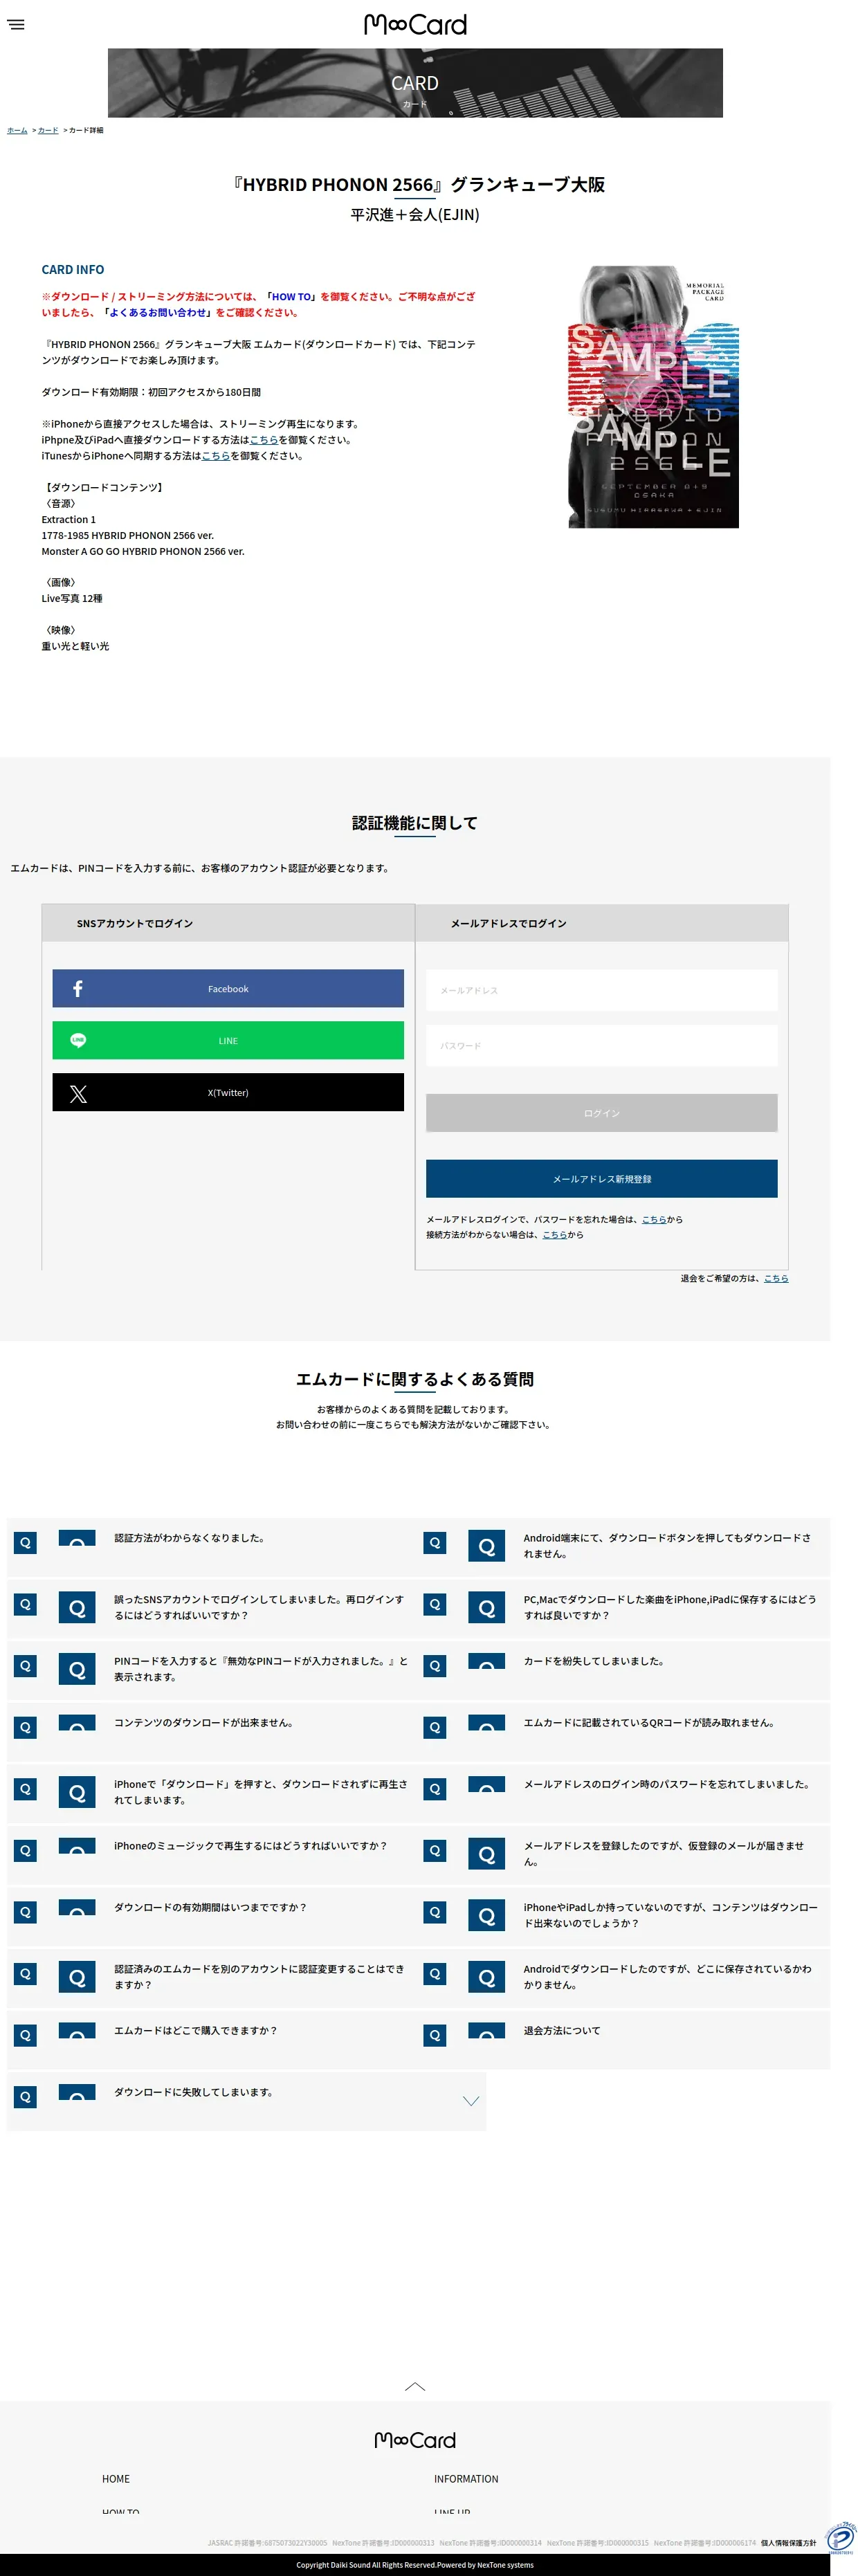Click Q icon beside ダウンロードの有効期間 question
Viewport: 858px width, 2576px height.
click(25, 1912)
